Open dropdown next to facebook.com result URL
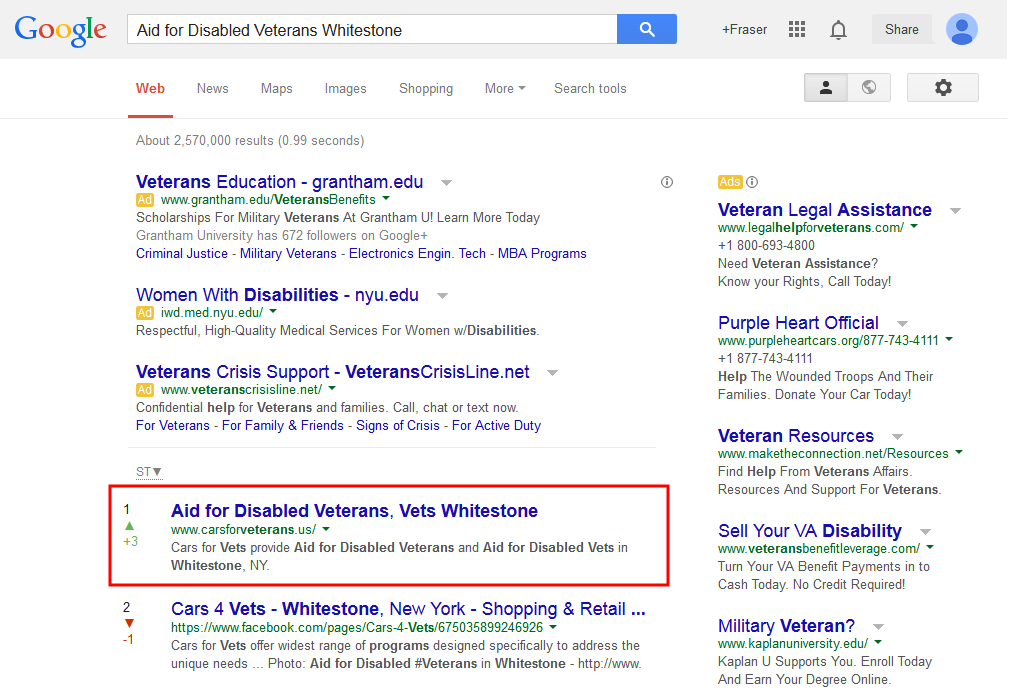Screen dimensions: 1027x690 click(553, 627)
